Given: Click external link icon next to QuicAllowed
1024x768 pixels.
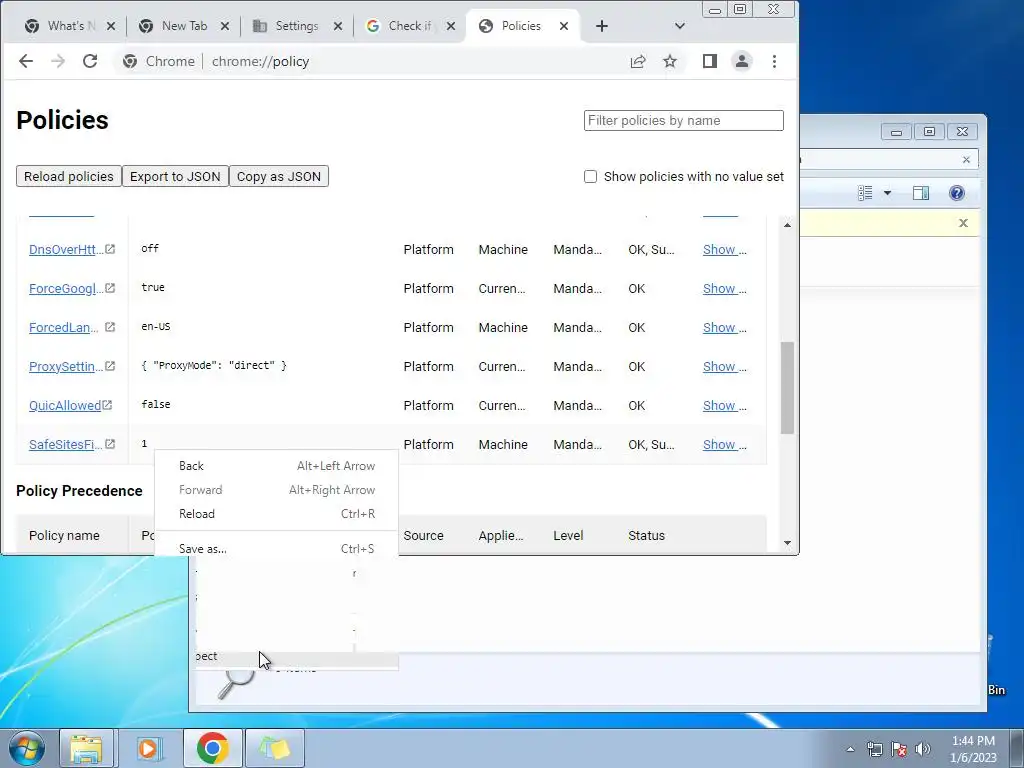Looking at the screenshot, I should point(107,405).
